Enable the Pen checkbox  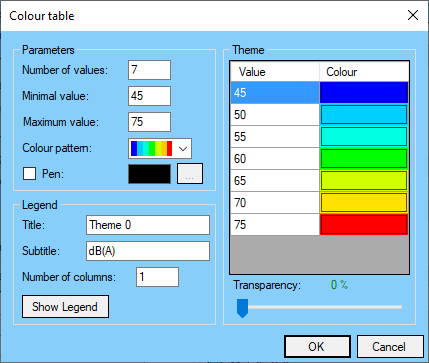(29, 174)
